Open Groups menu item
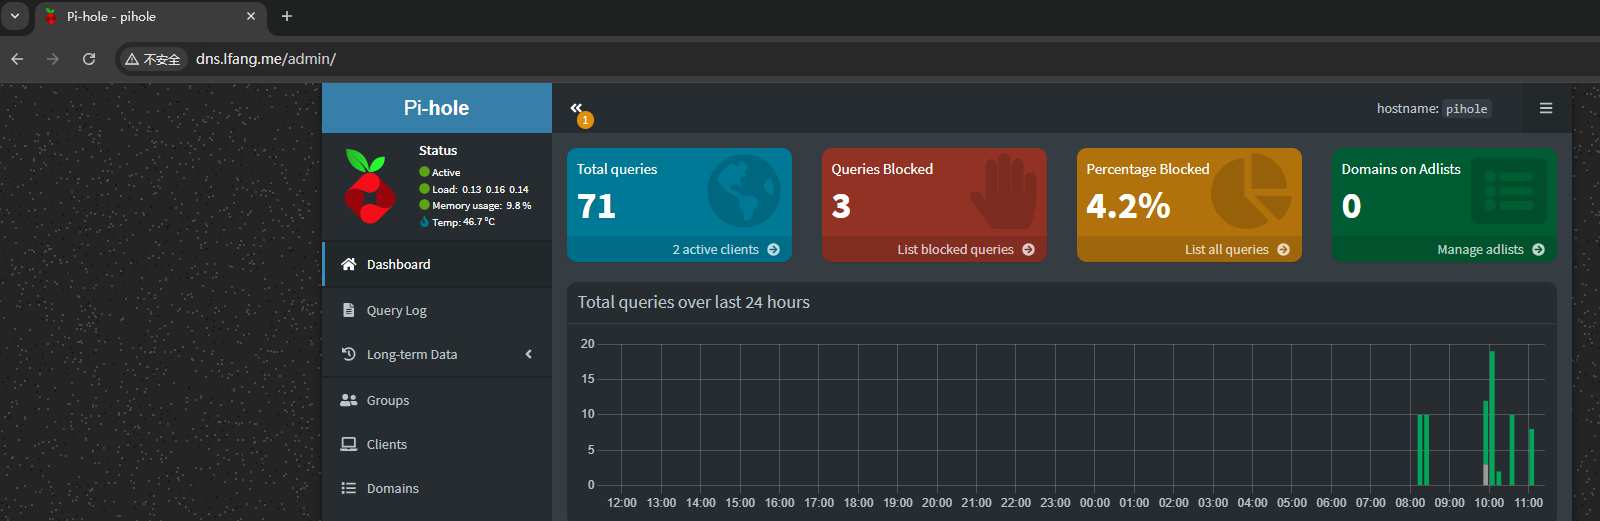Screen dimensions: 1600x521 pos(437,400)
